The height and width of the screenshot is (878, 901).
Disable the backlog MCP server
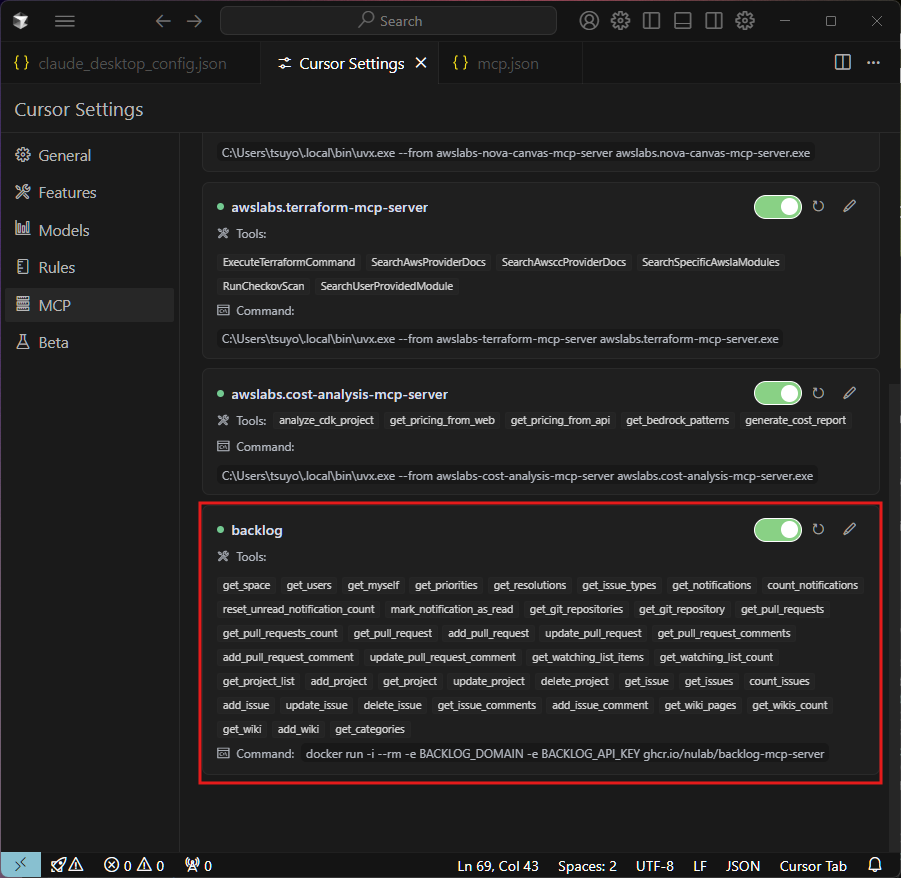pos(777,529)
